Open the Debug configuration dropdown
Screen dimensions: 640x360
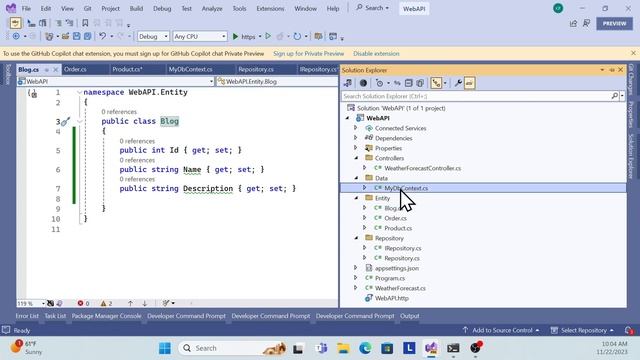click(153, 36)
